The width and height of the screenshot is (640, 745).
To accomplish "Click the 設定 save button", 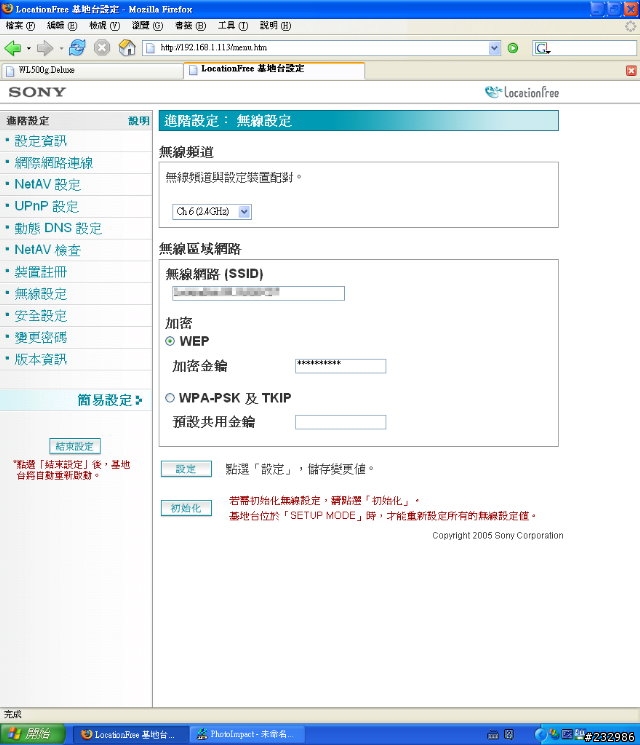I will pos(186,469).
